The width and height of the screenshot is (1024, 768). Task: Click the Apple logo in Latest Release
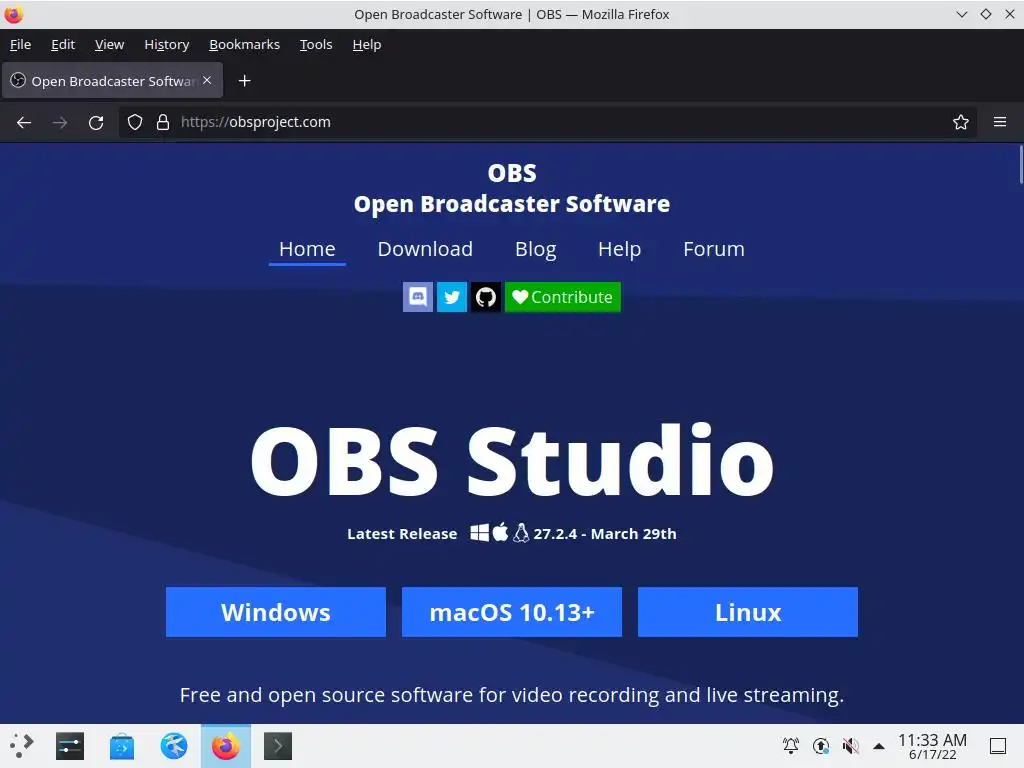click(x=500, y=532)
